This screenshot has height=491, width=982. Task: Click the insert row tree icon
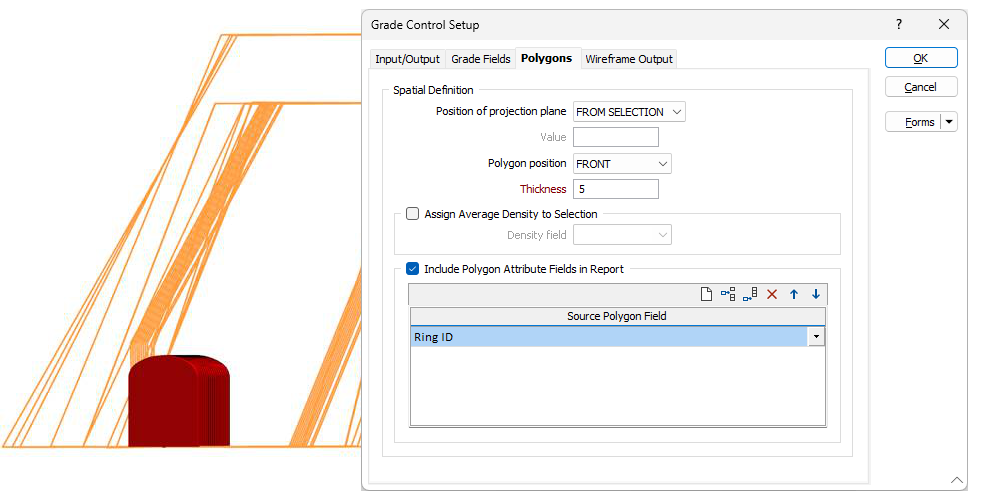[728, 294]
